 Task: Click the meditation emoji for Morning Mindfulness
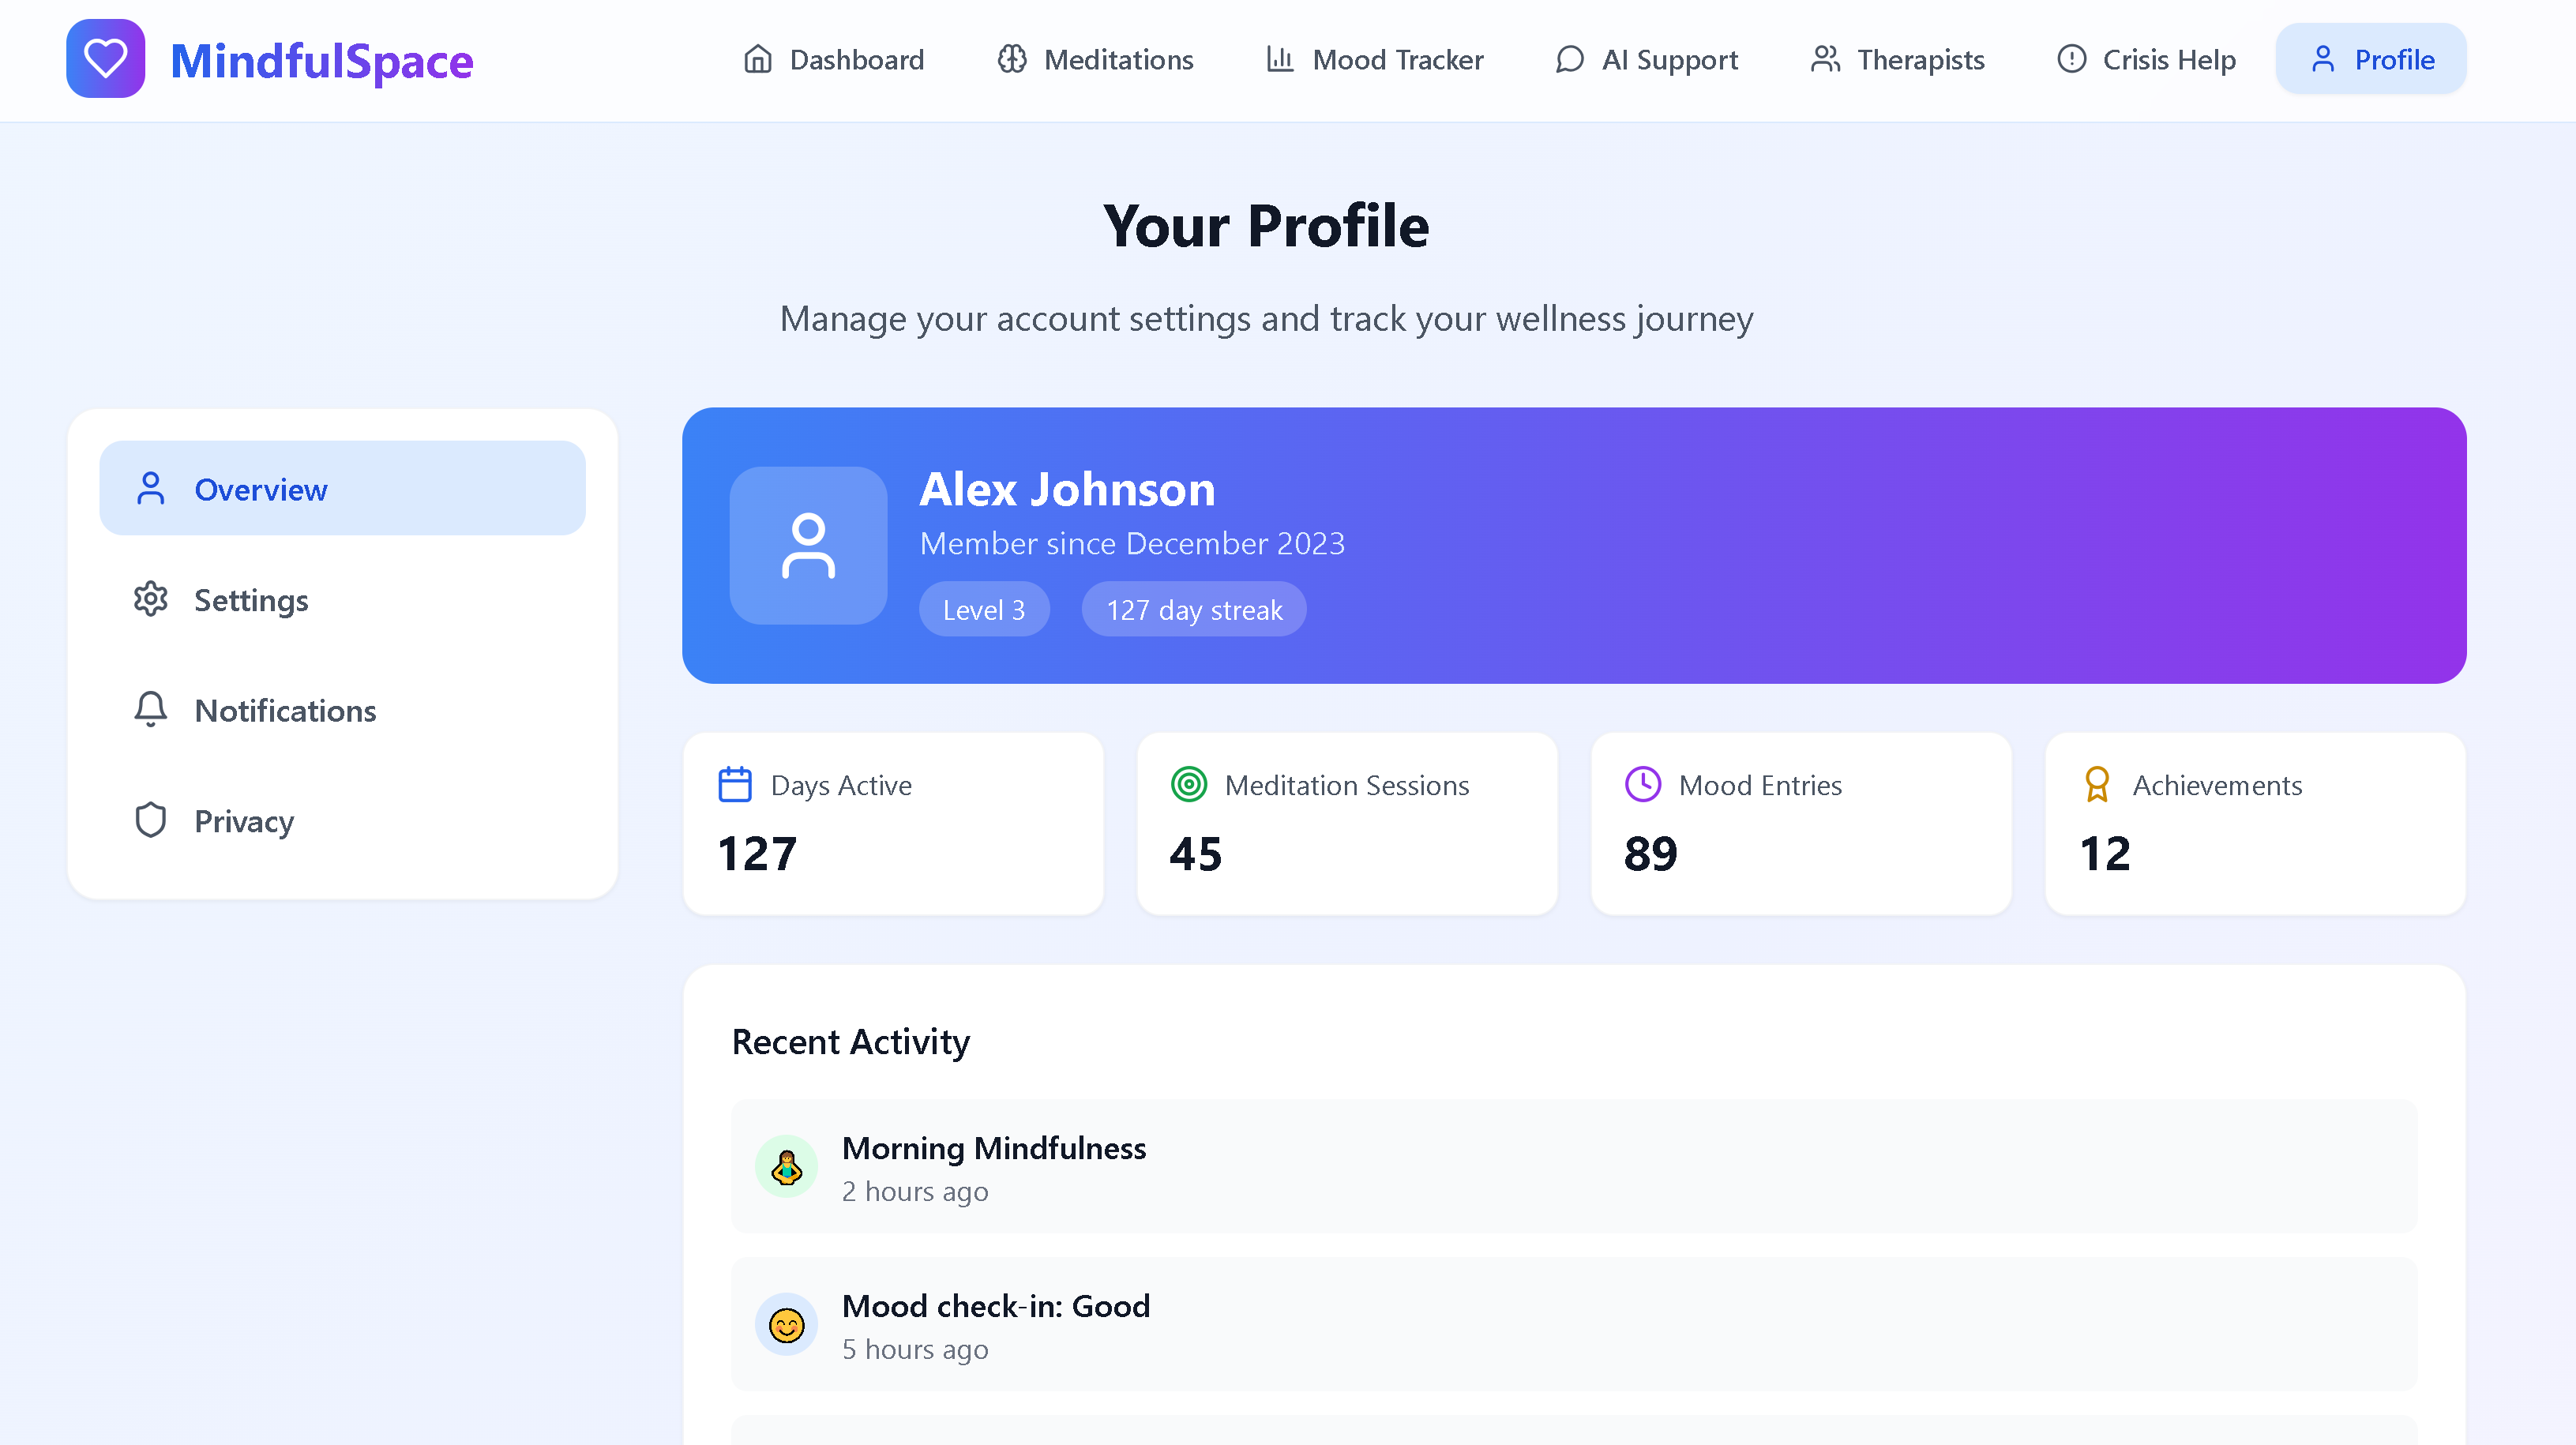tap(787, 1166)
